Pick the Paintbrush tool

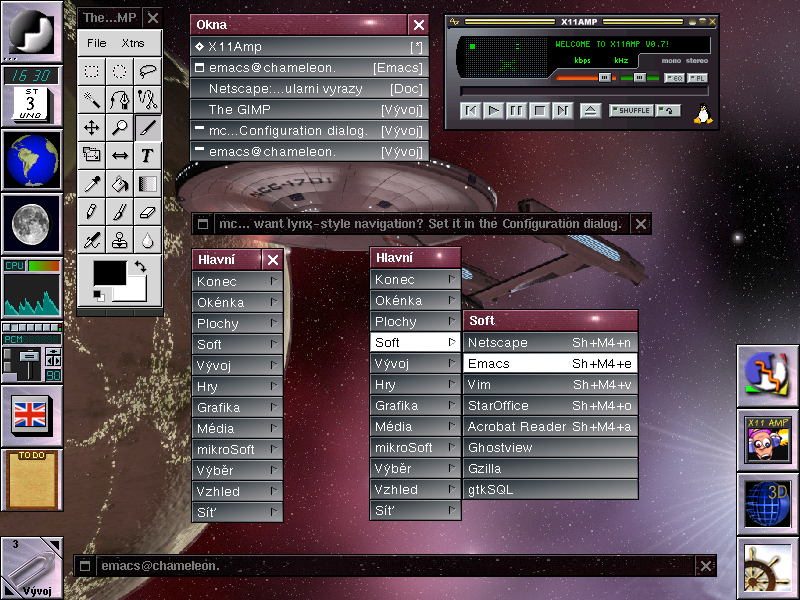click(120, 212)
